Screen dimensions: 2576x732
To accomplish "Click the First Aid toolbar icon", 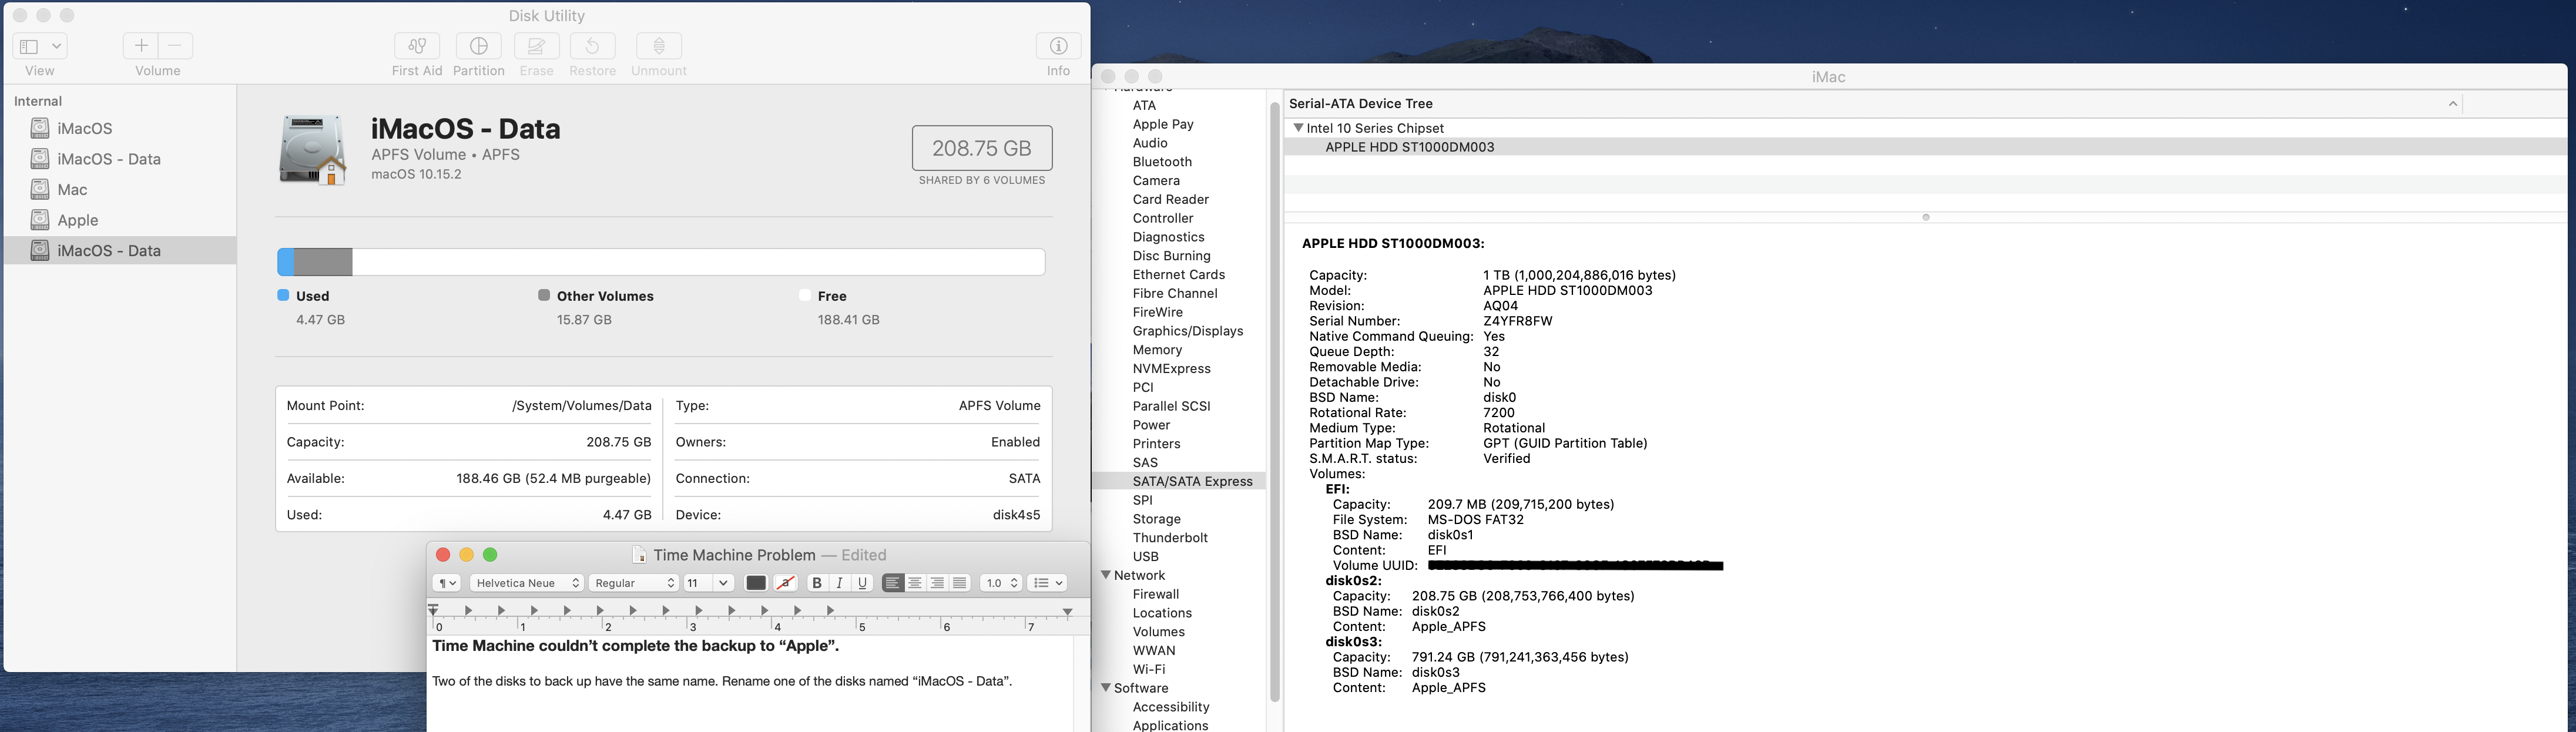I will tap(417, 46).
